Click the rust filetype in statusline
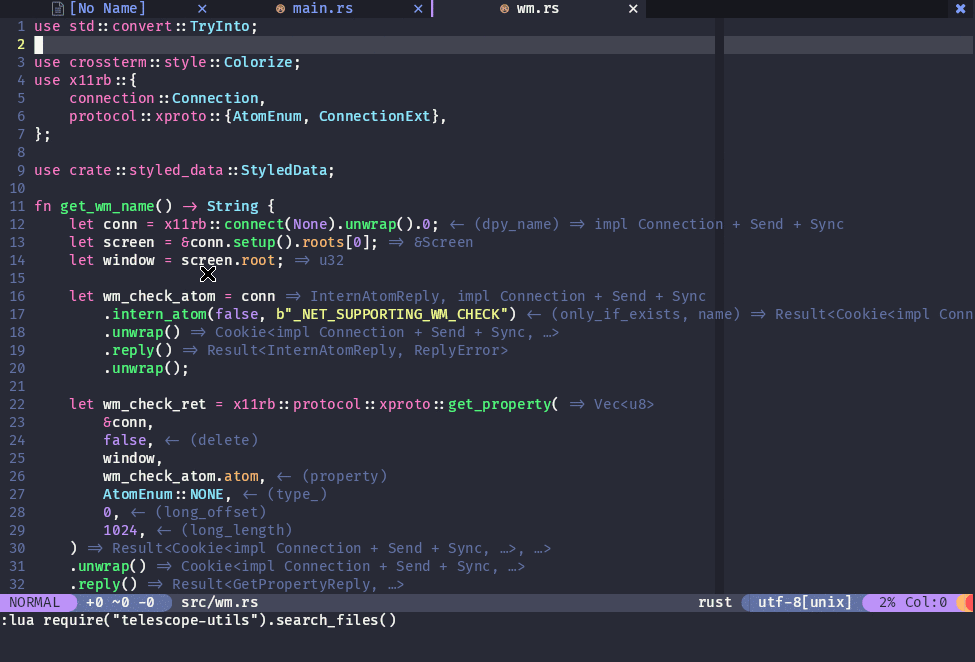Image resolution: width=975 pixels, height=662 pixels. click(715, 602)
